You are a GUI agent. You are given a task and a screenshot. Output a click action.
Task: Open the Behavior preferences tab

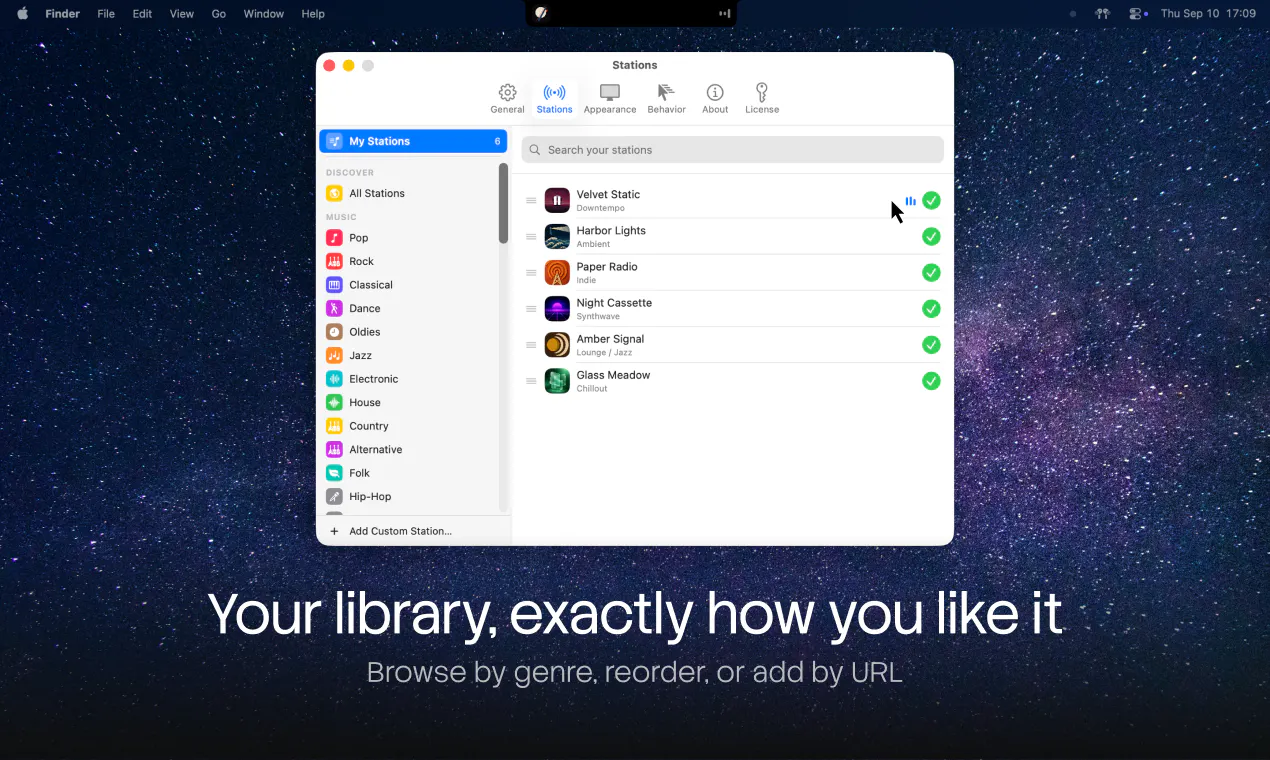pos(666,98)
